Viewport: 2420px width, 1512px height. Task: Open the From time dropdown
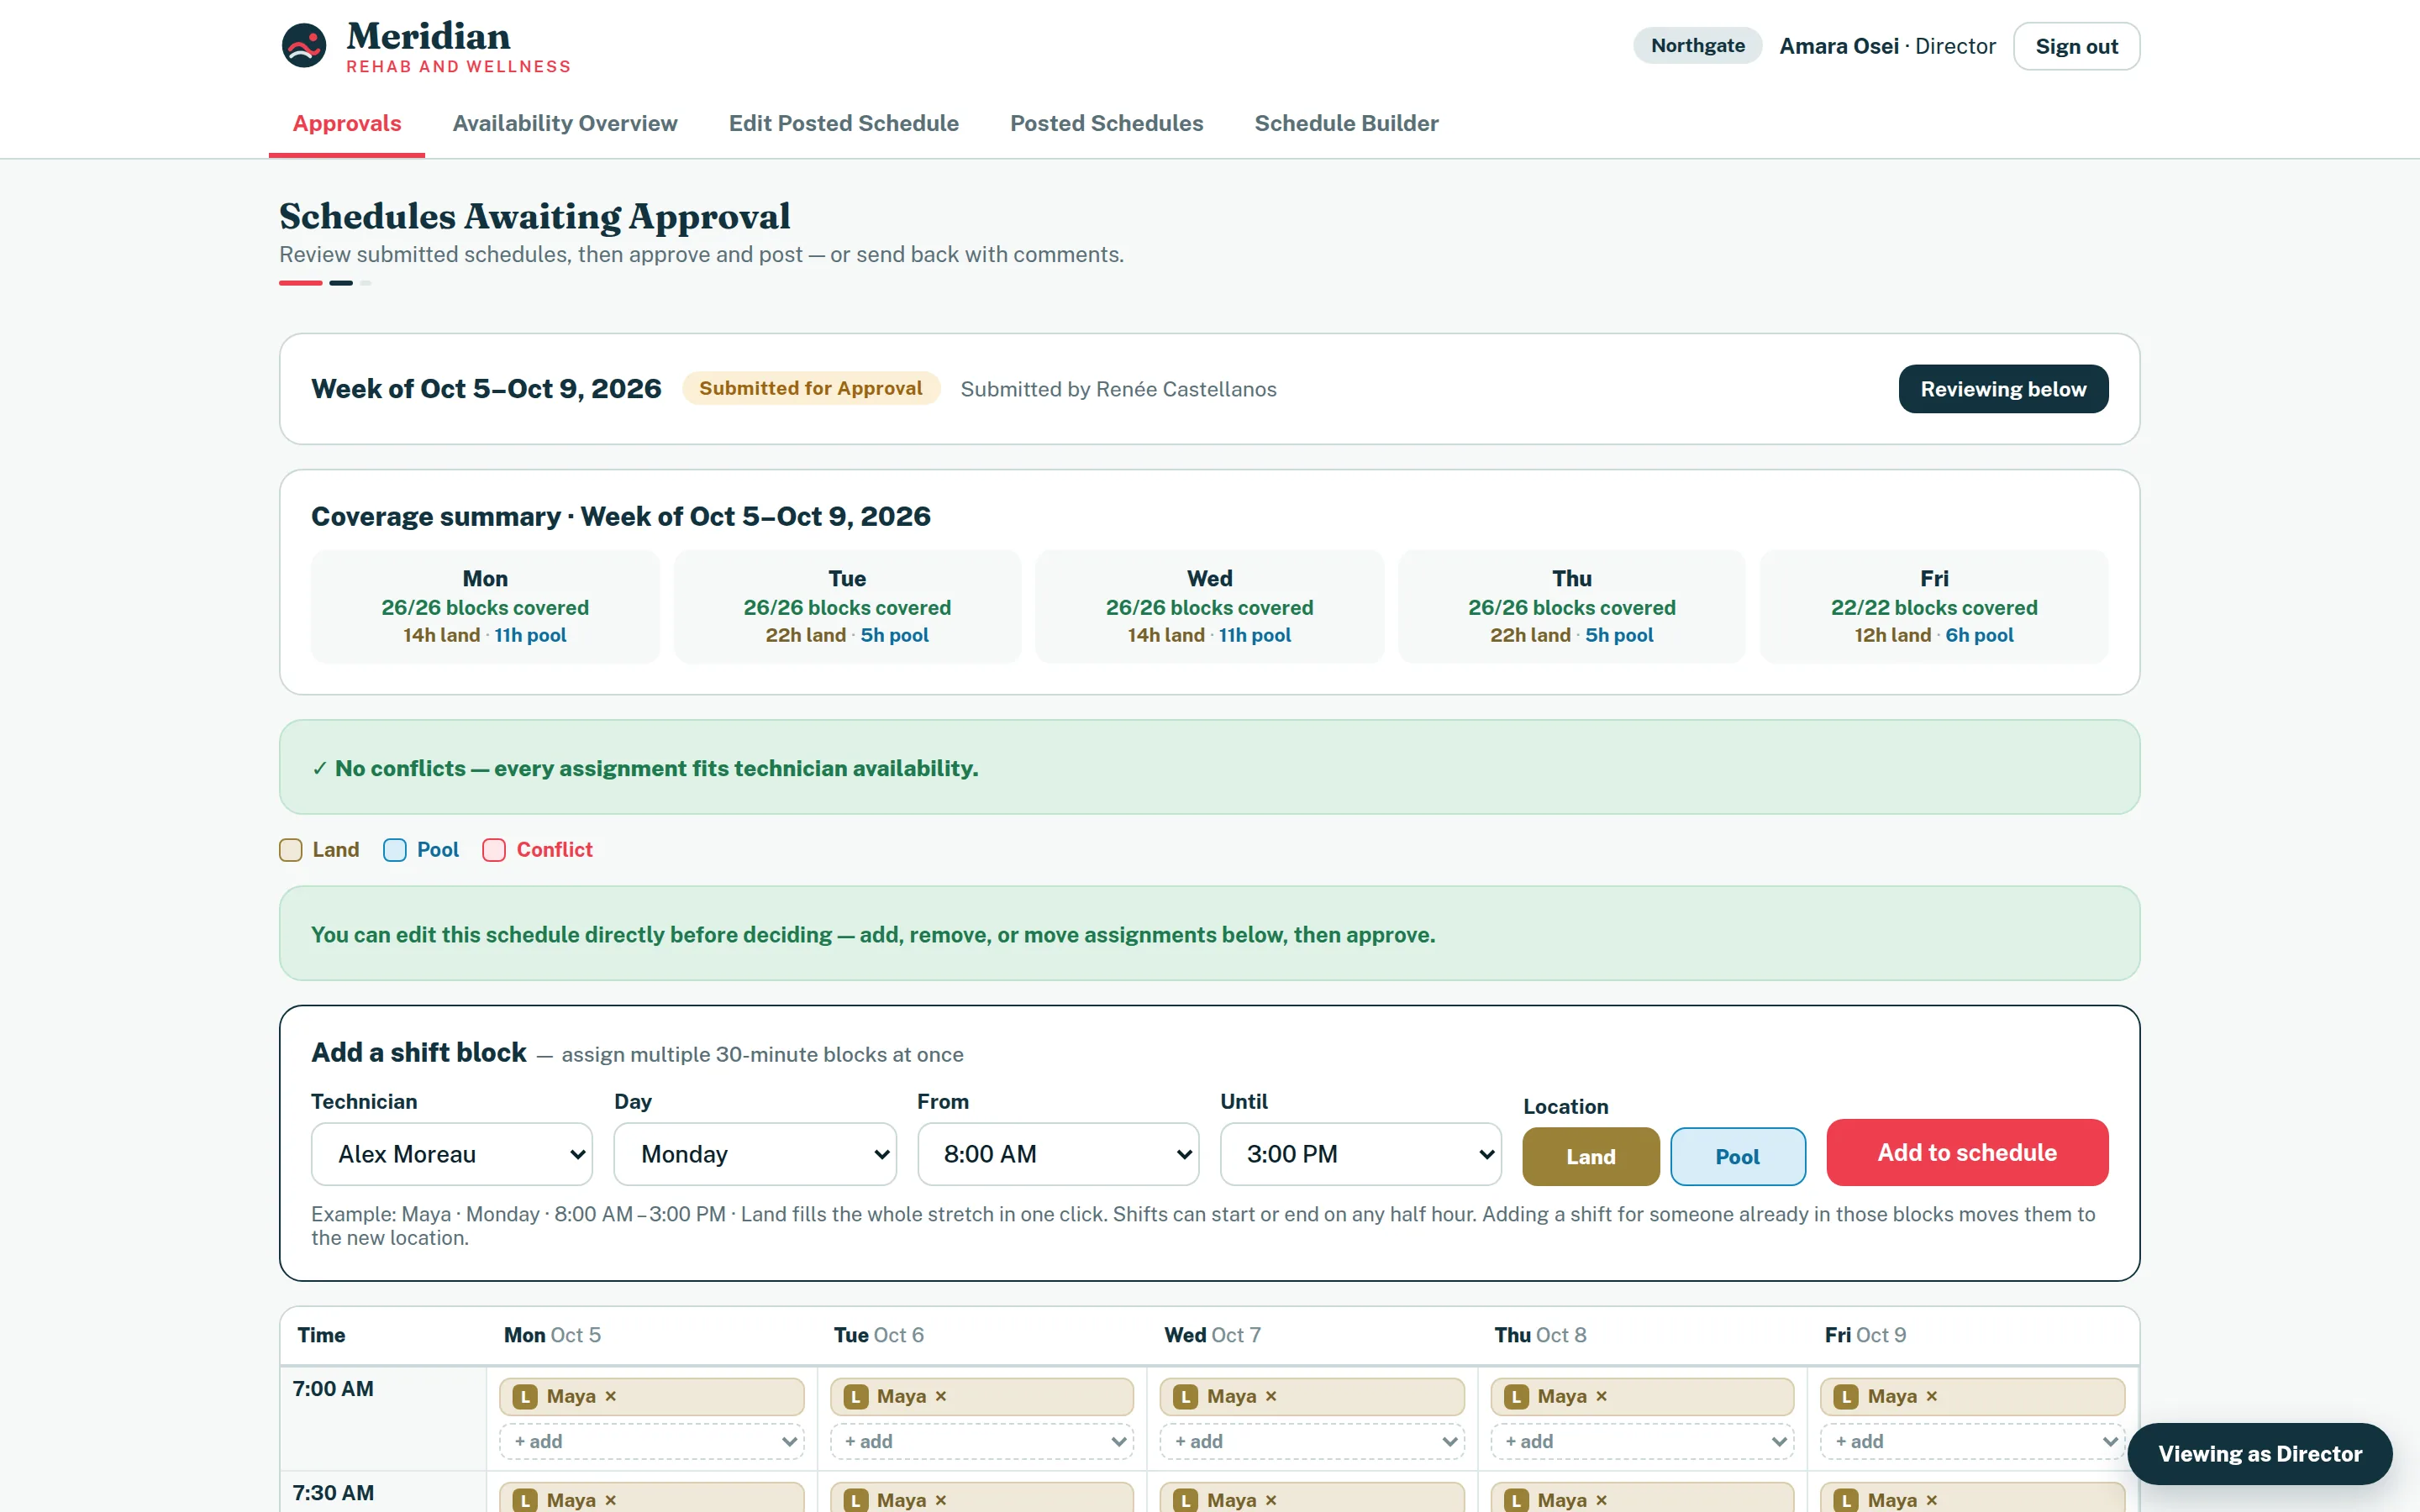coord(1058,1154)
